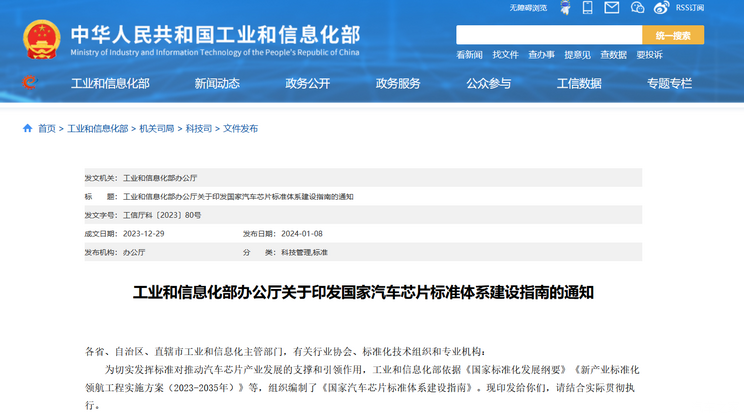This screenshot has height=418, width=744.
Task: Select the 提意见 search option
Action: [577, 55]
